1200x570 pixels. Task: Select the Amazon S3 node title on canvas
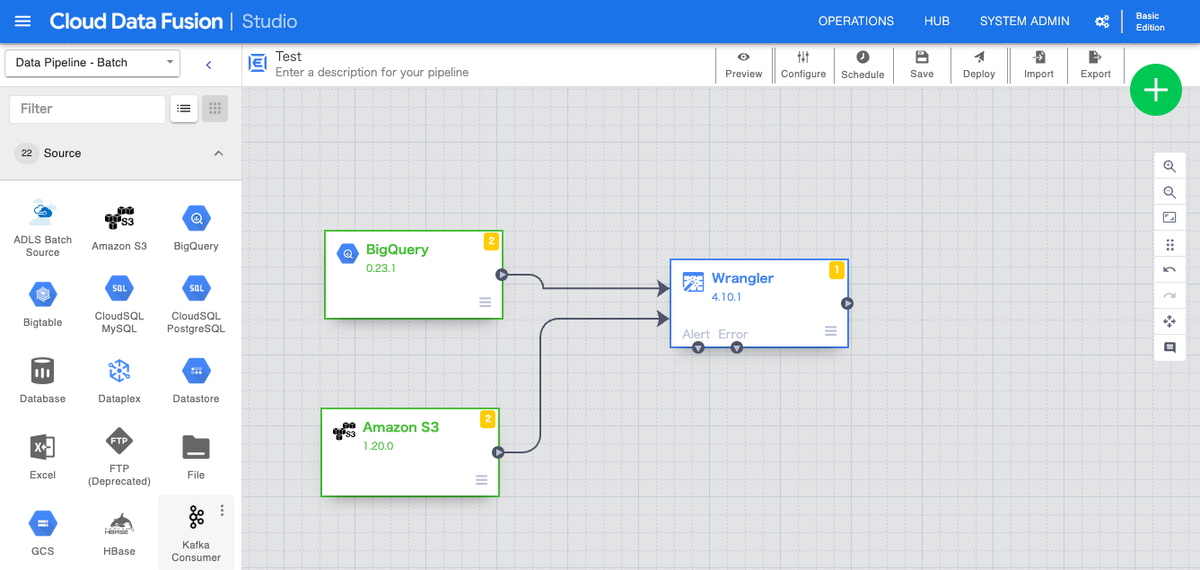pos(401,427)
